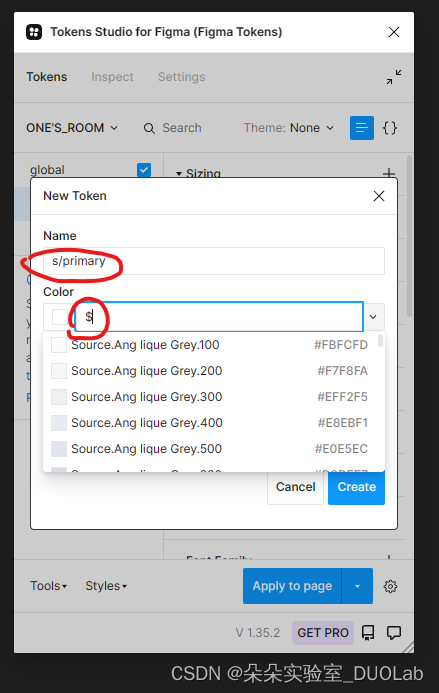The width and height of the screenshot is (439, 693).
Task: Open the documentation book icon
Action: 368,633
